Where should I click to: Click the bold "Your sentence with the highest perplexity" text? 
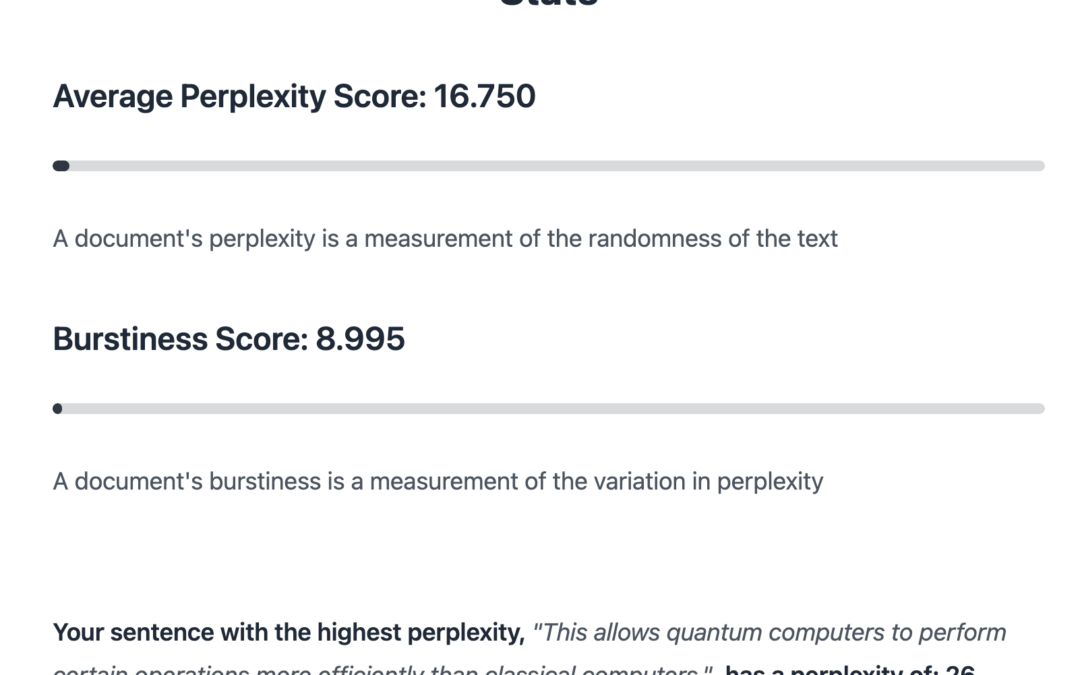(288, 633)
